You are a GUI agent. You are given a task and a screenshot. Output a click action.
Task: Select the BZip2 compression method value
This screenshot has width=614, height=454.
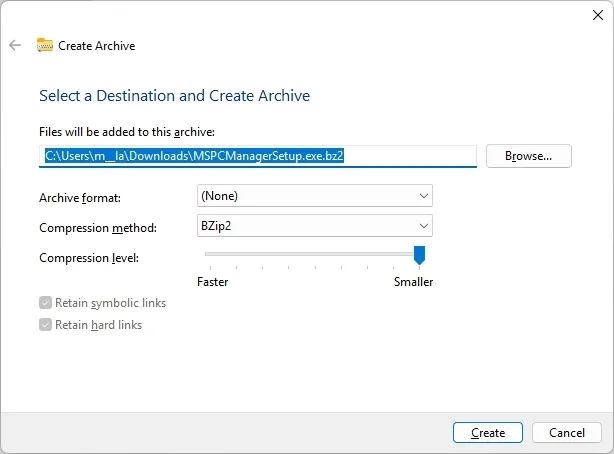point(216,226)
